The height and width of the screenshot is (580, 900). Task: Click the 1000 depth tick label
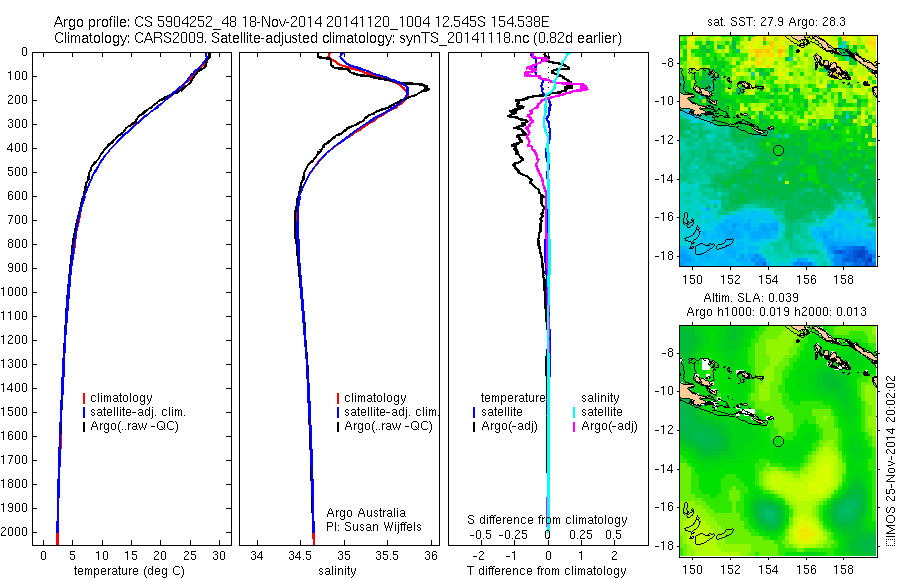coord(14,292)
